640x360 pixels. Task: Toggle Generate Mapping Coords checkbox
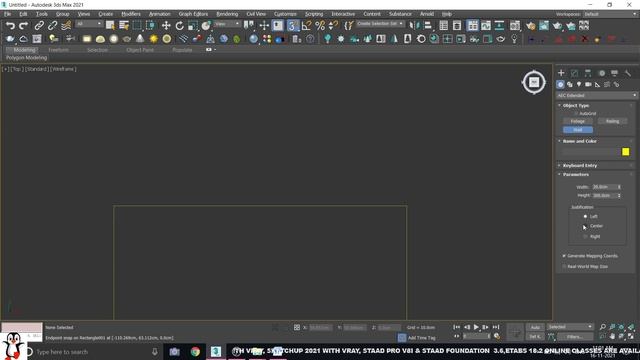click(564, 256)
